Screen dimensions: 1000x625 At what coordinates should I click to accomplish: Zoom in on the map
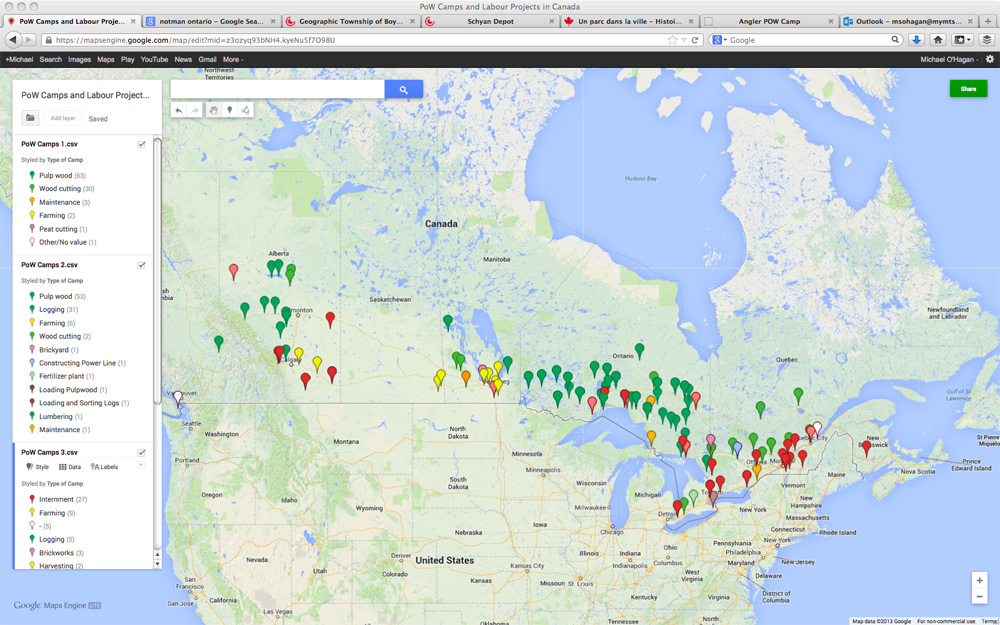pos(979,580)
